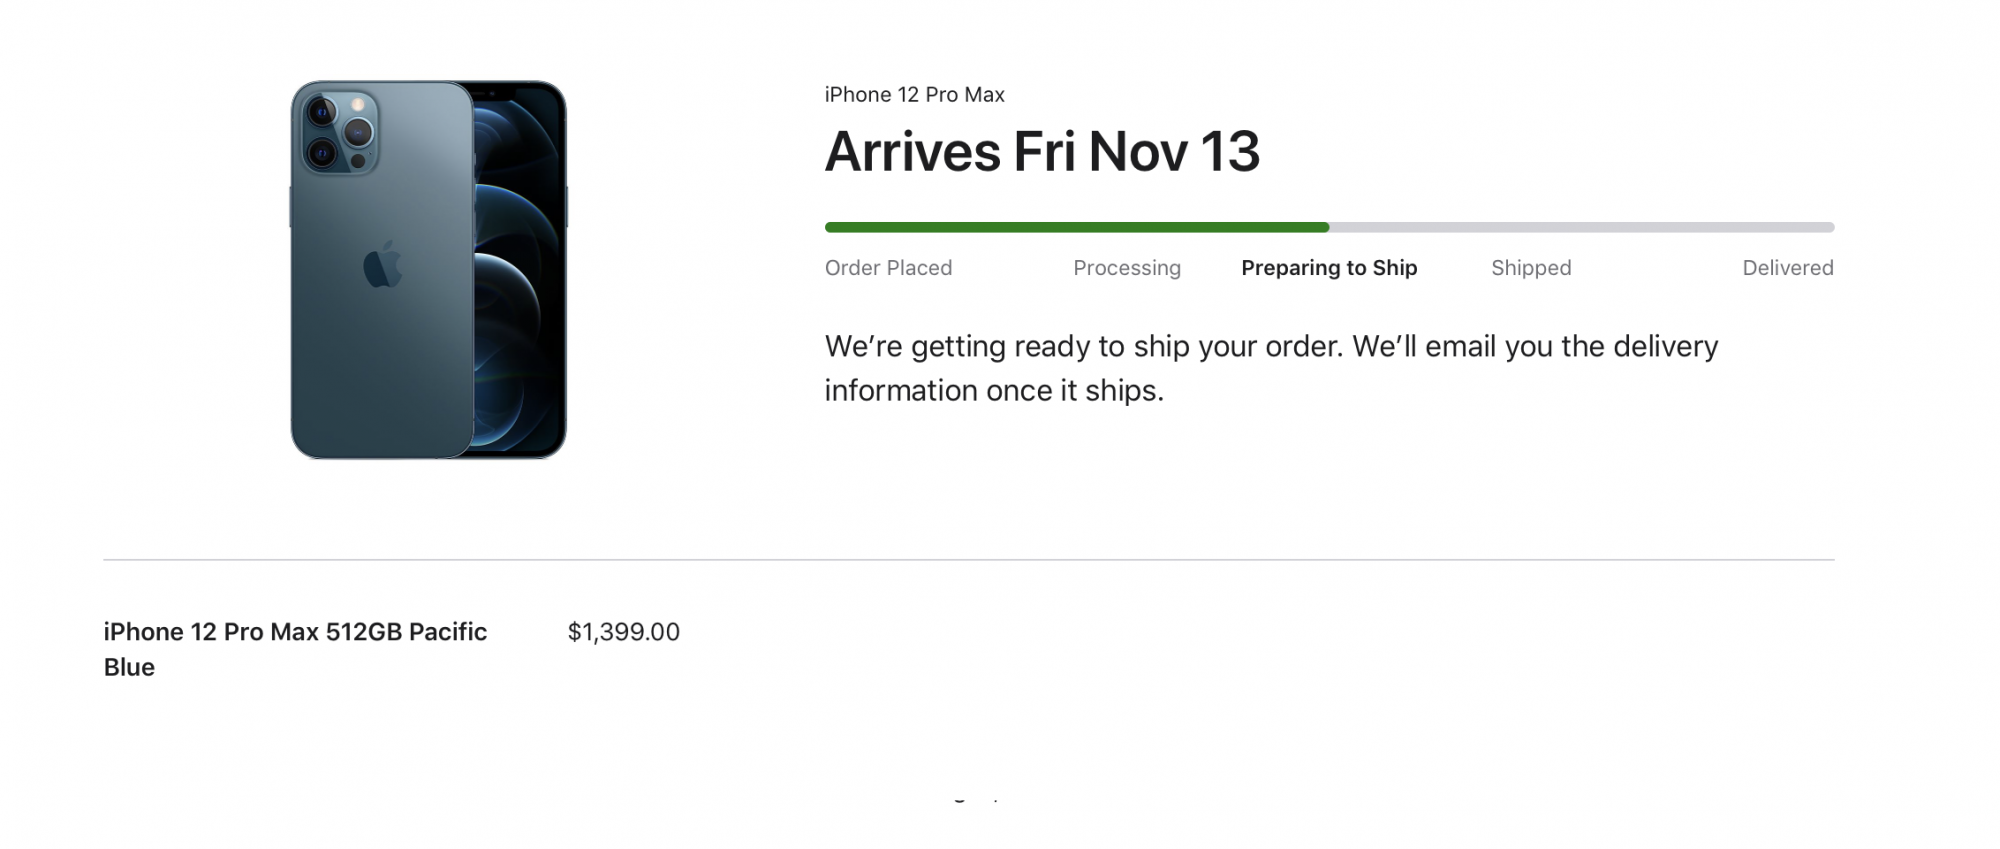Click the triple camera module on the phone
Screen dimensions: 2000x849
click(339, 132)
